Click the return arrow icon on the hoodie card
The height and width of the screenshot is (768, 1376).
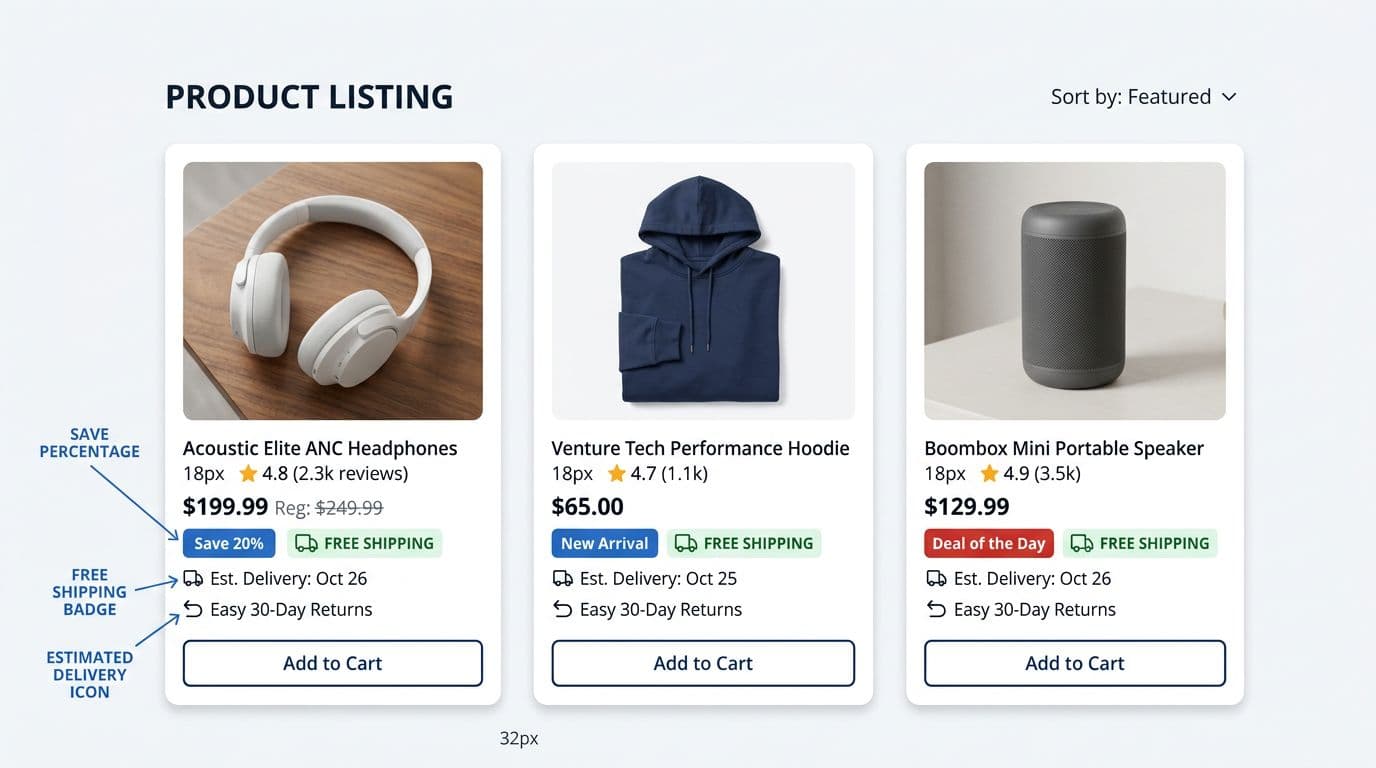562,608
